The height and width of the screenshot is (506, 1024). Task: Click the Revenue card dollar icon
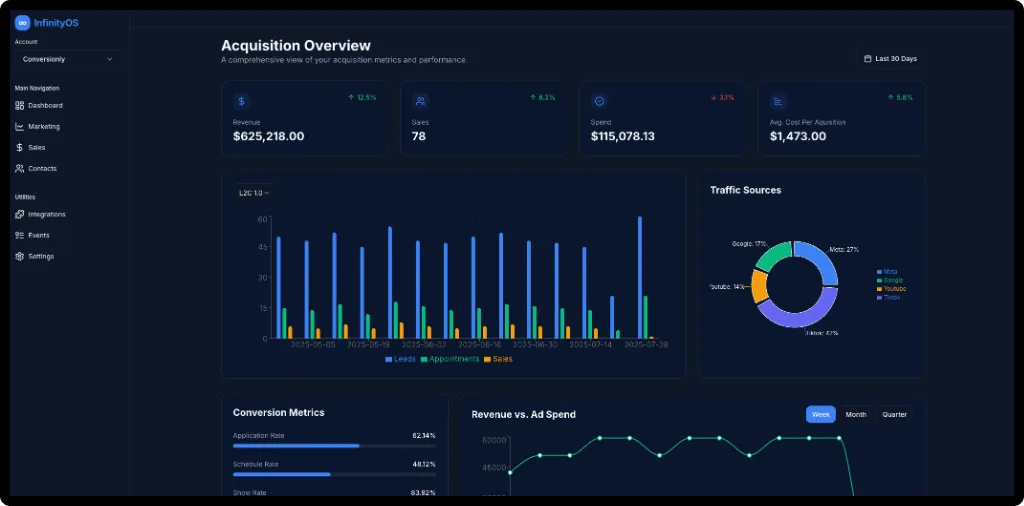(241, 101)
